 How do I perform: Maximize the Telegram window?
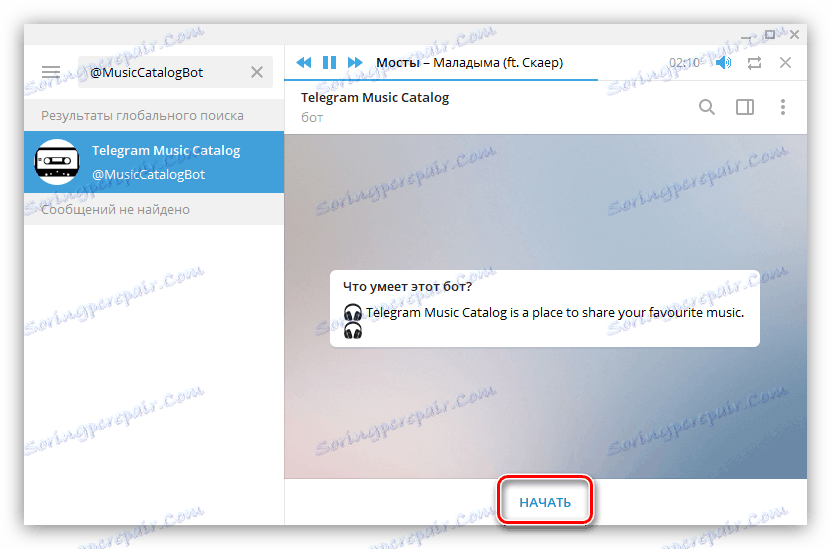click(x=770, y=34)
